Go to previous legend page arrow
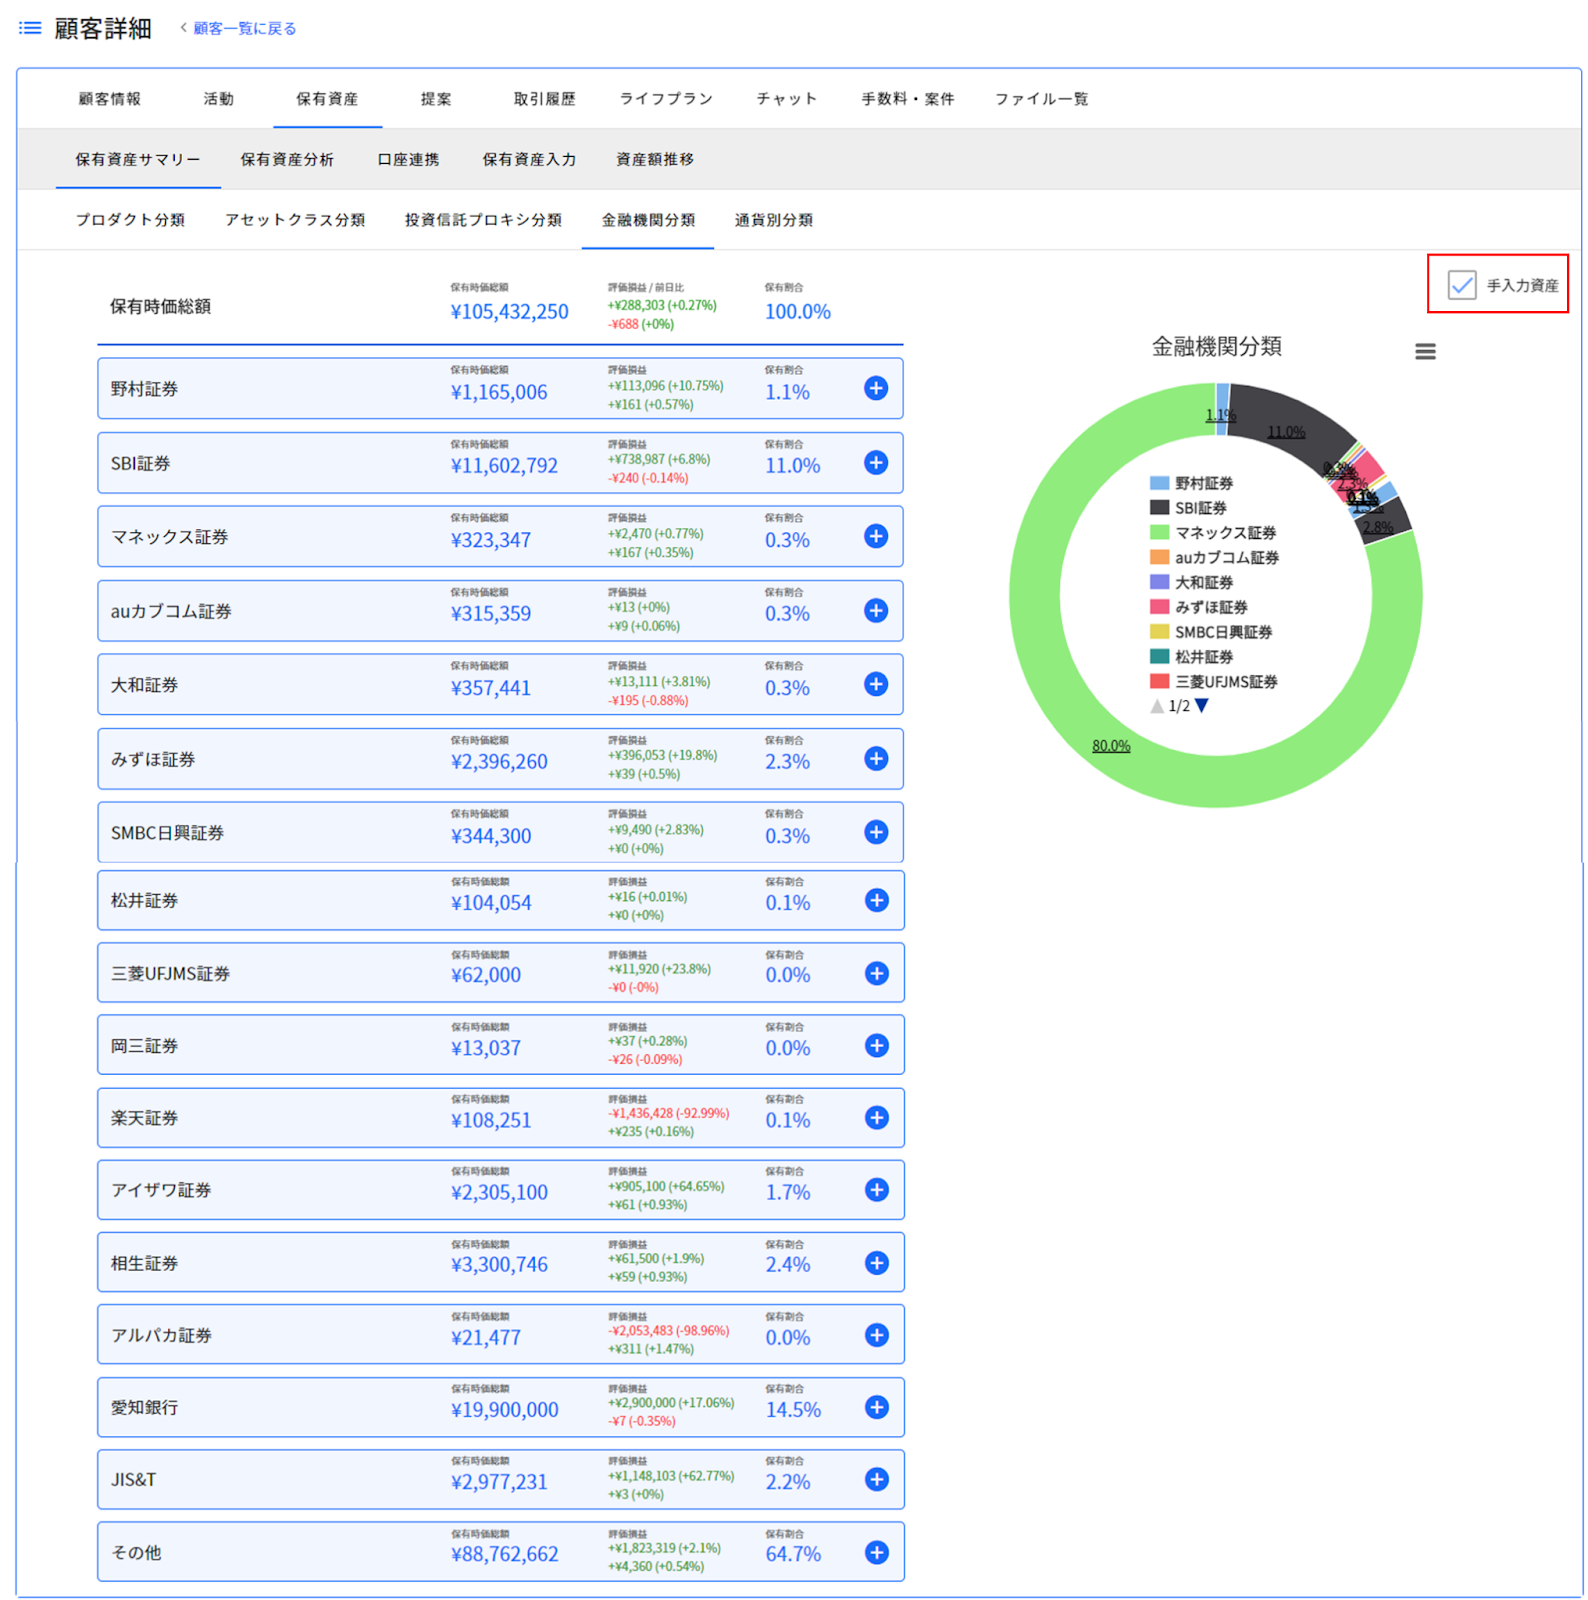Image resolution: width=1588 pixels, height=1600 pixels. coord(1157,706)
